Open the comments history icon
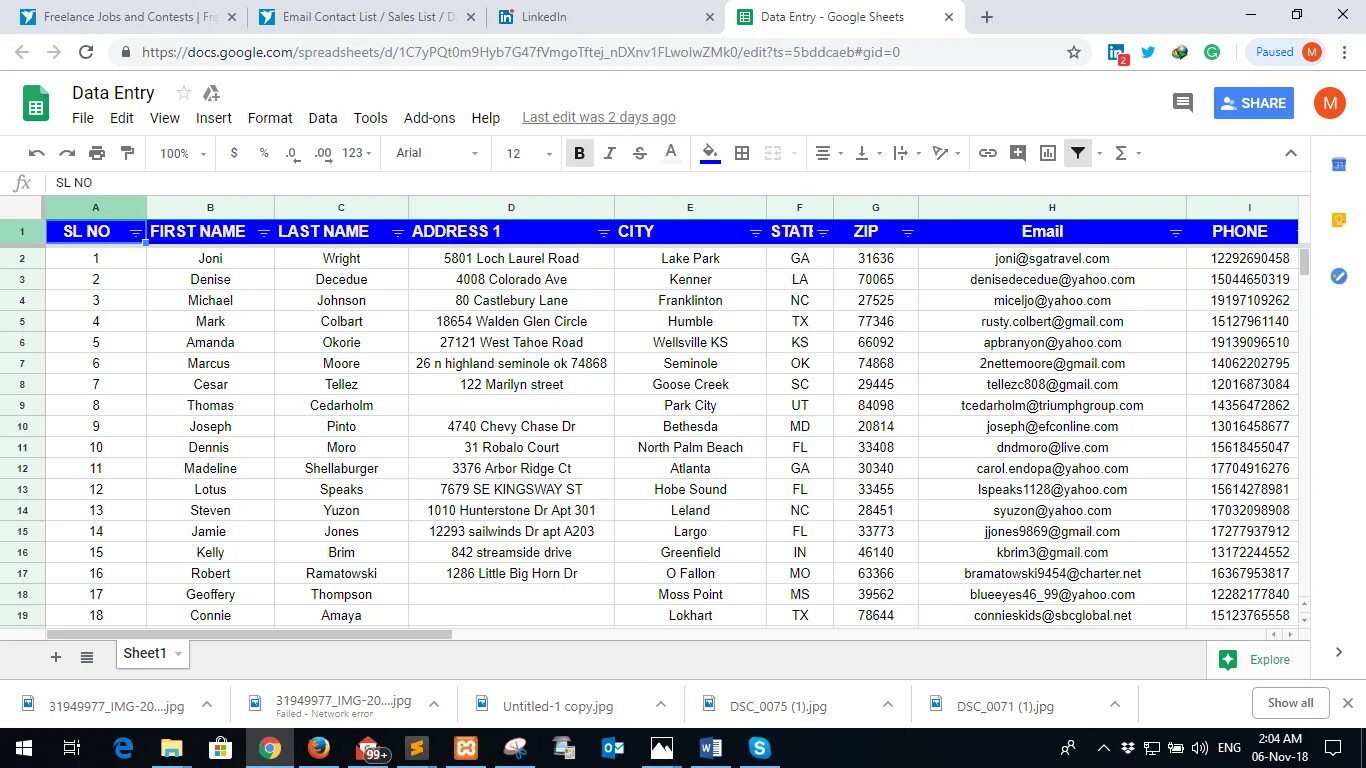The width and height of the screenshot is (1366, 768). 1183,102
